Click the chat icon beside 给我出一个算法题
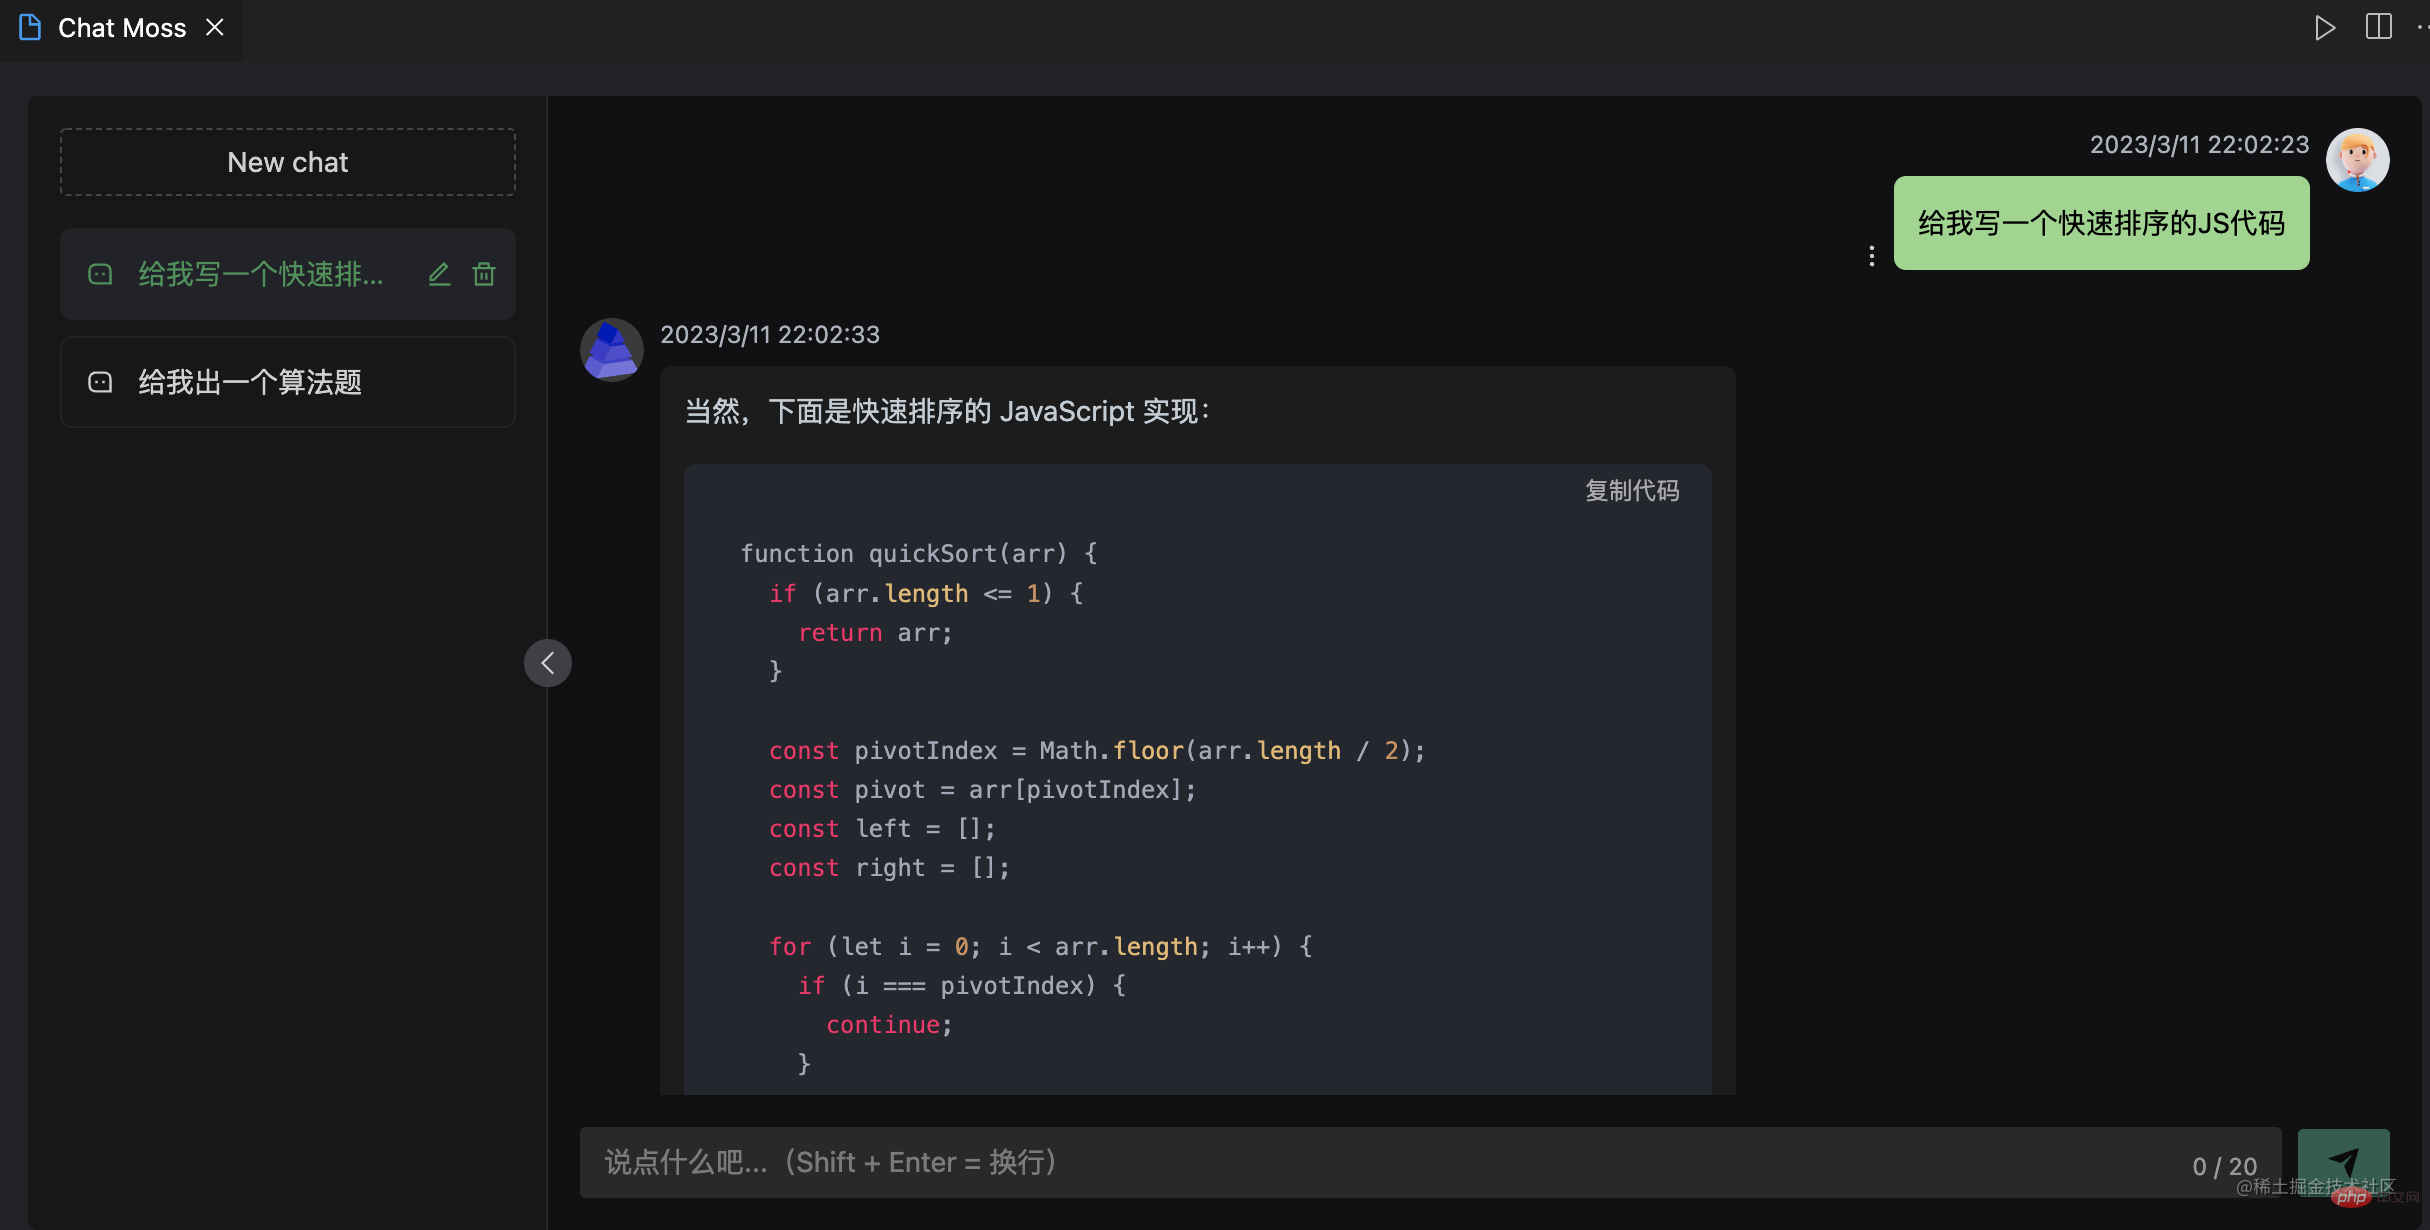Viewport: 2430px width, 1230px height. pos(100,382)
